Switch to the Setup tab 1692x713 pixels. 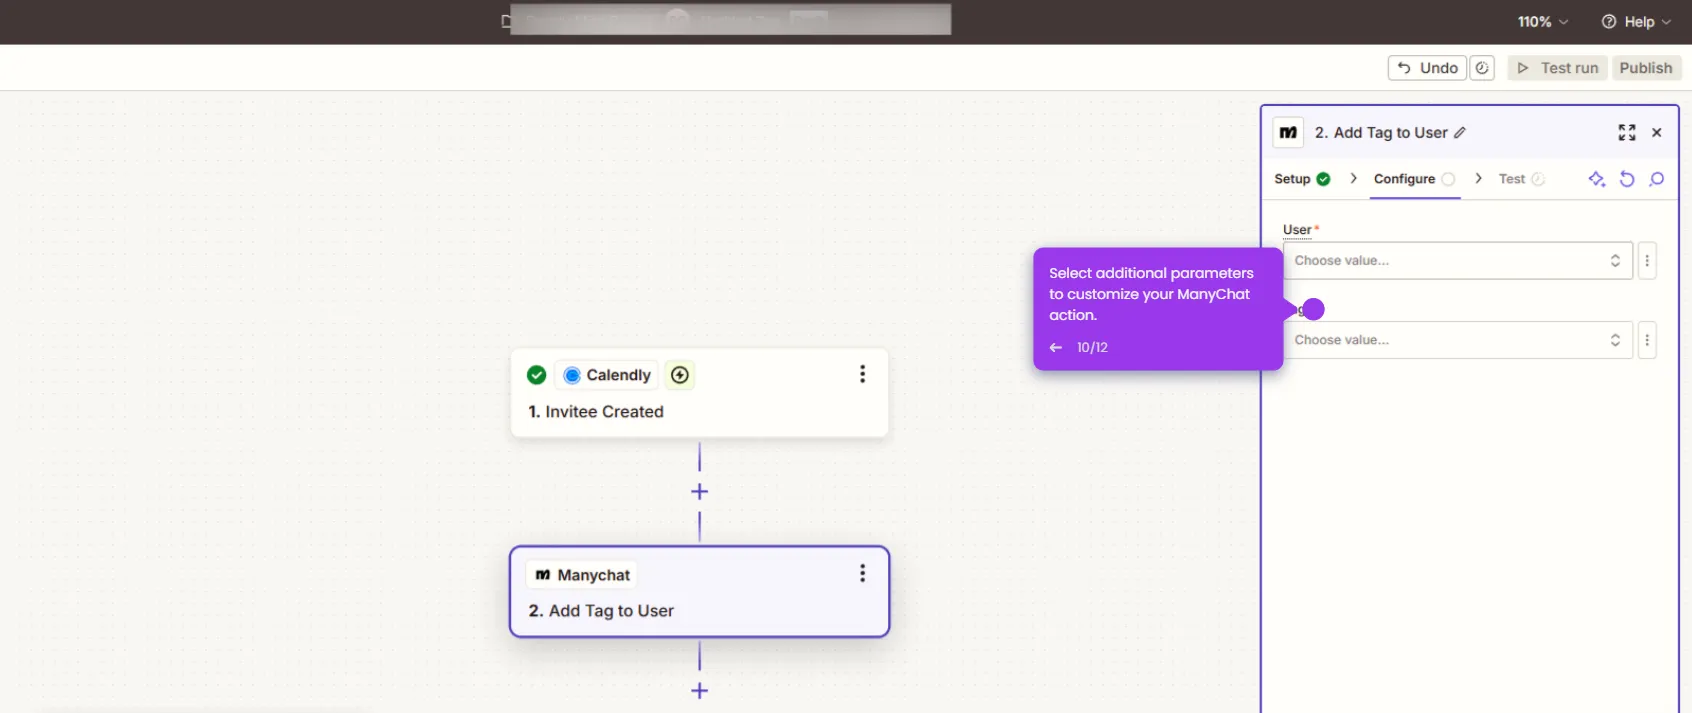tap(1302, 179)
